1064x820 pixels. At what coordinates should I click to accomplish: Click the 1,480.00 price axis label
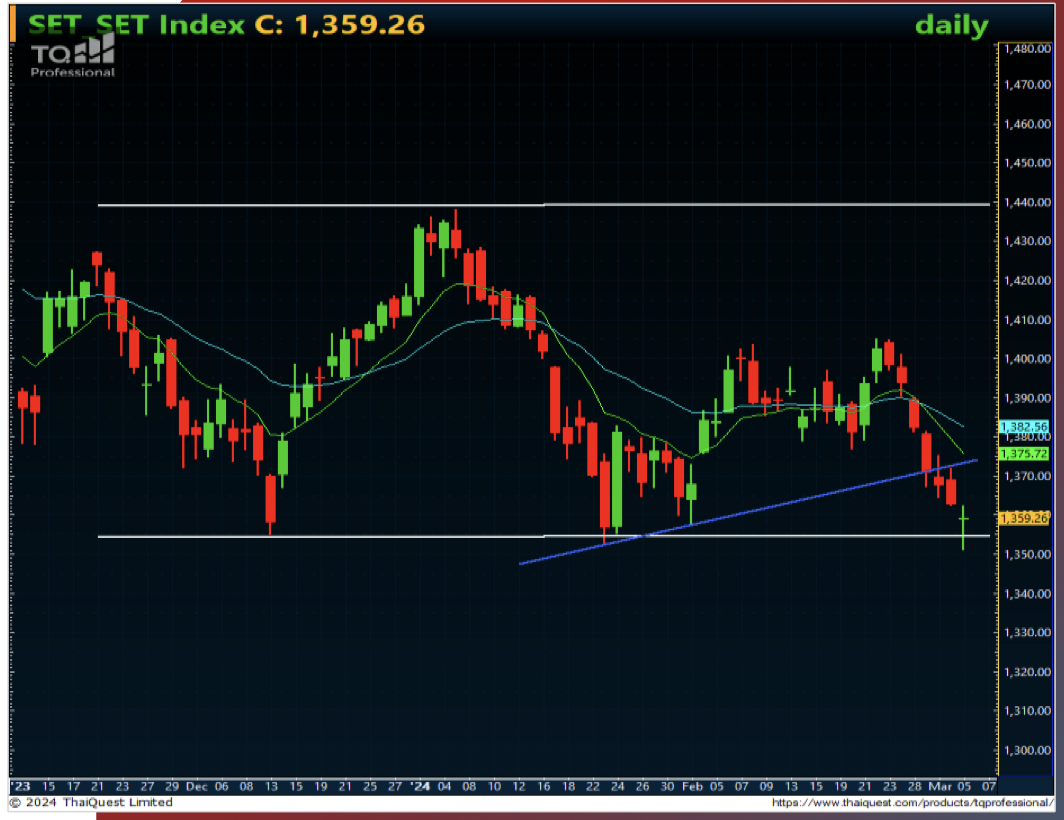pyautogui.click(x=1027, y=48)
